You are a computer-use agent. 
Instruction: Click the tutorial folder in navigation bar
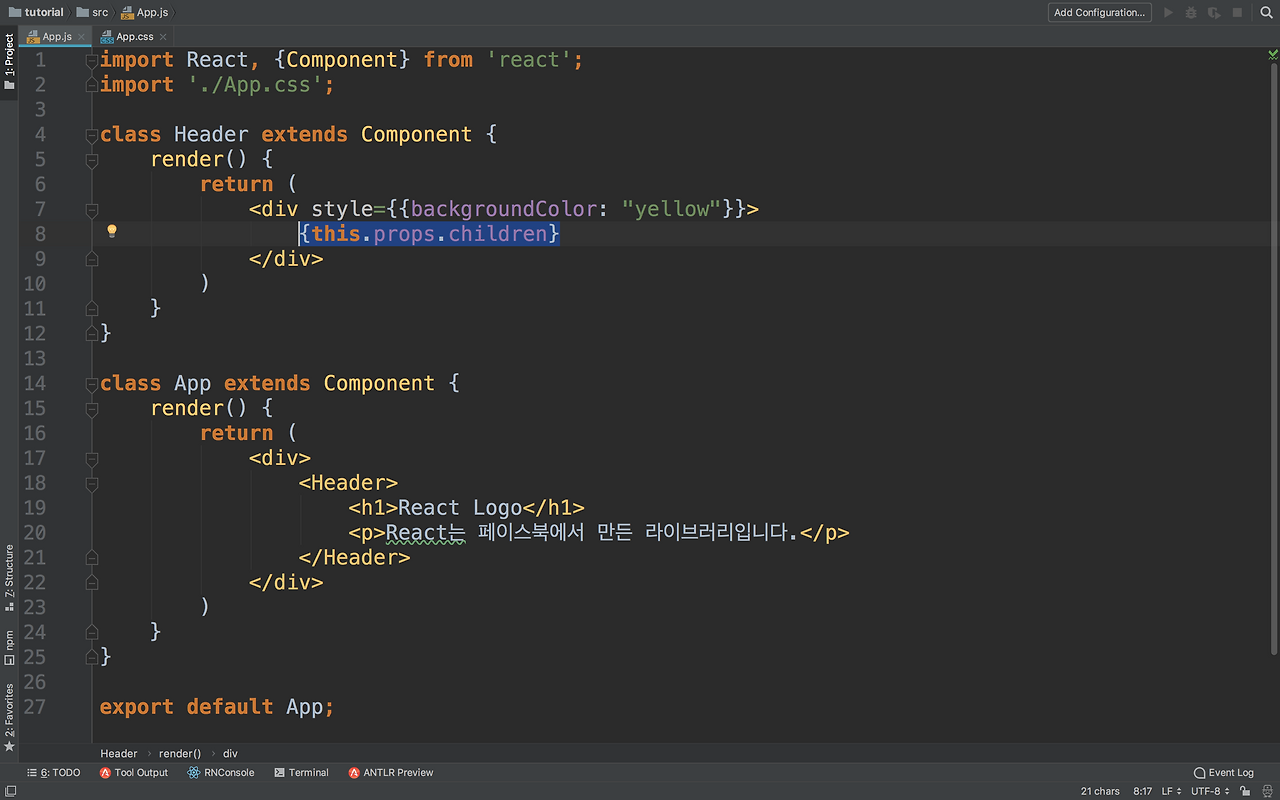(36, 12)
